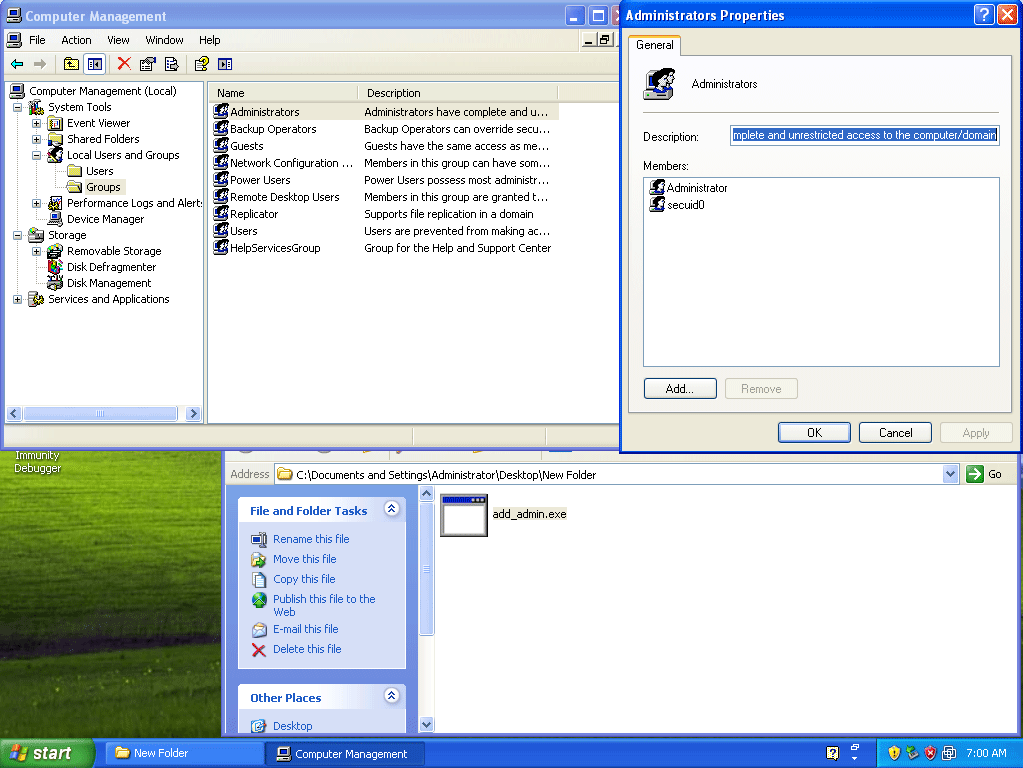Click the Back arrow in Computer Management toolbar
Image resolution: width=1023 pixels, height=768 pixels.
pyautogui.click(x=18, y=64)
